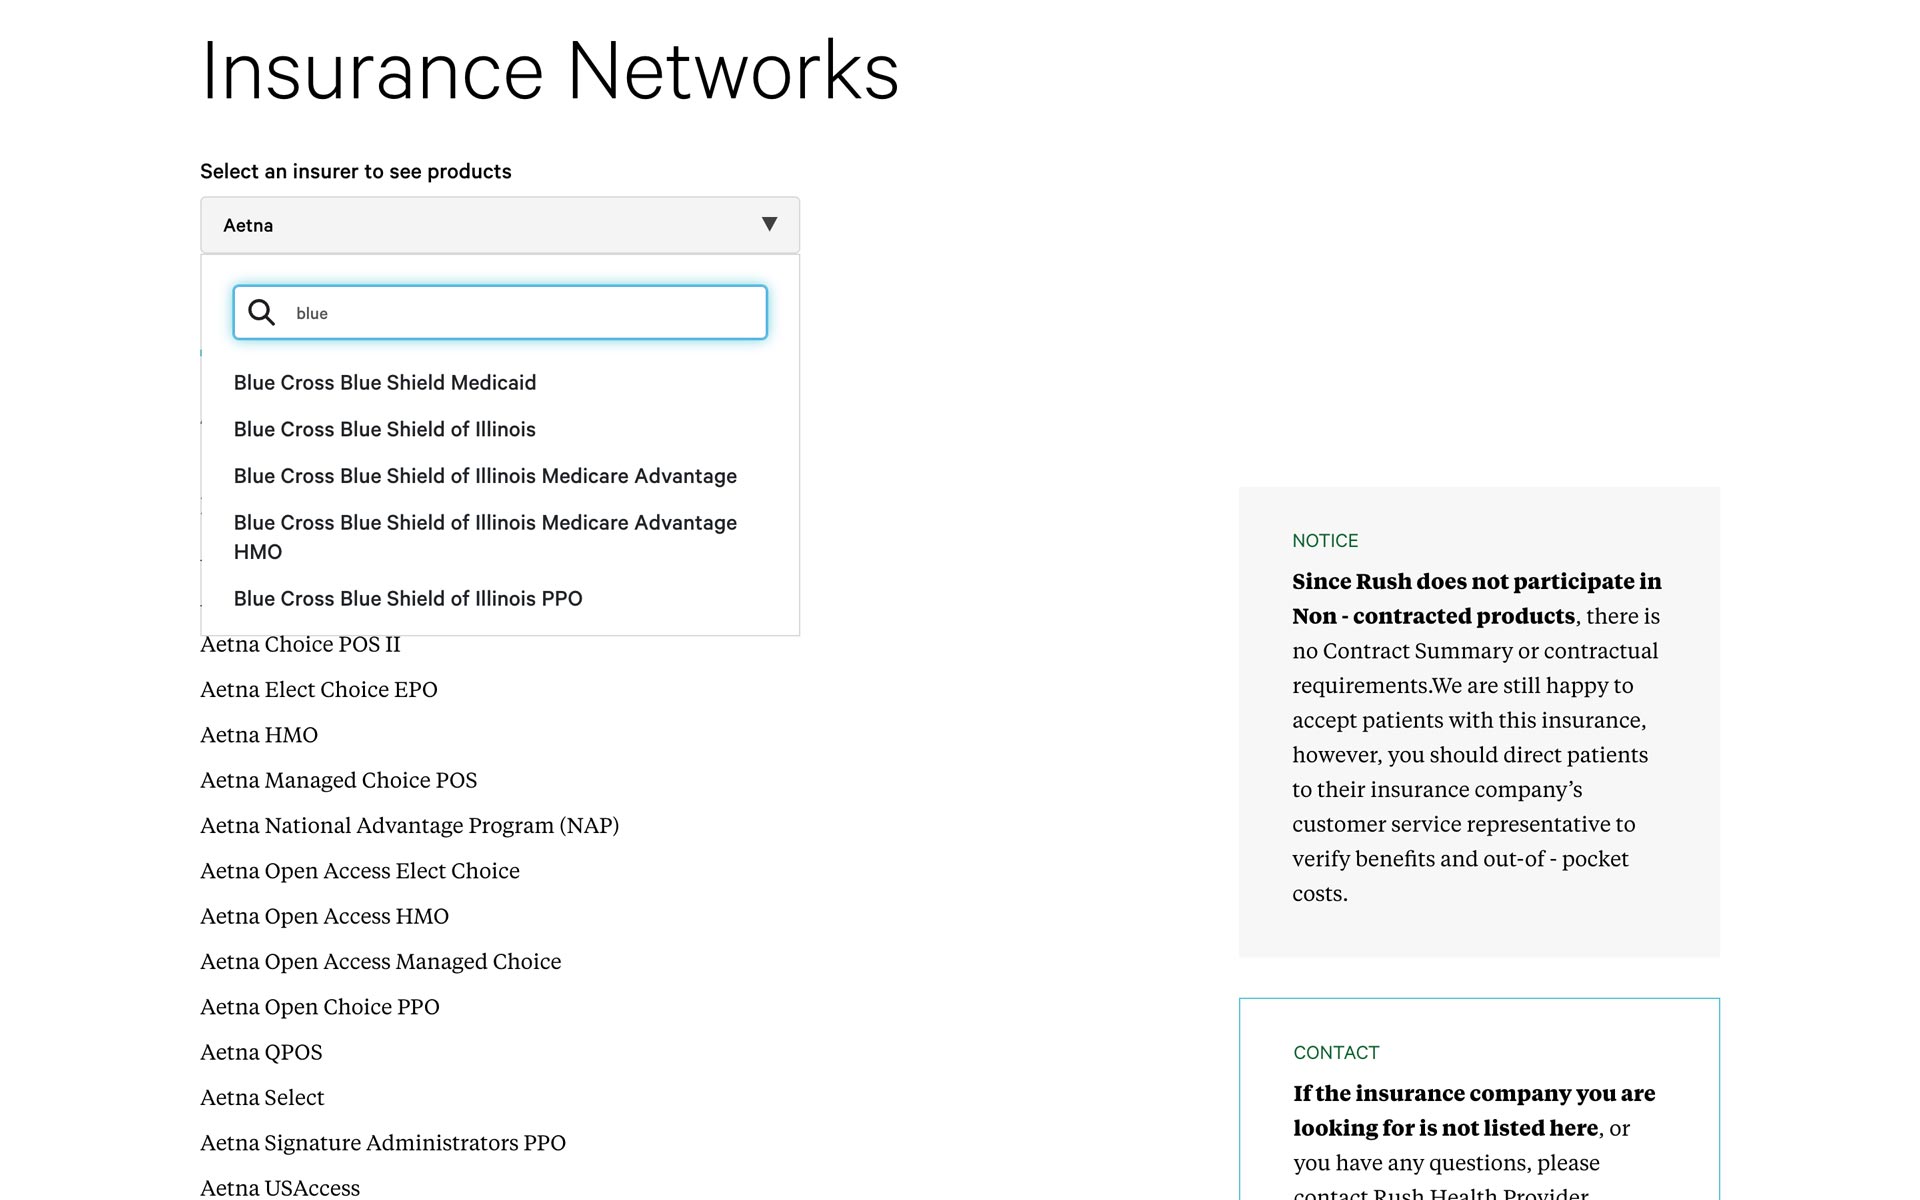Open the Aetna insurer select box
The width and height of the screenshot is (1920, 1200).
(500, 225)
